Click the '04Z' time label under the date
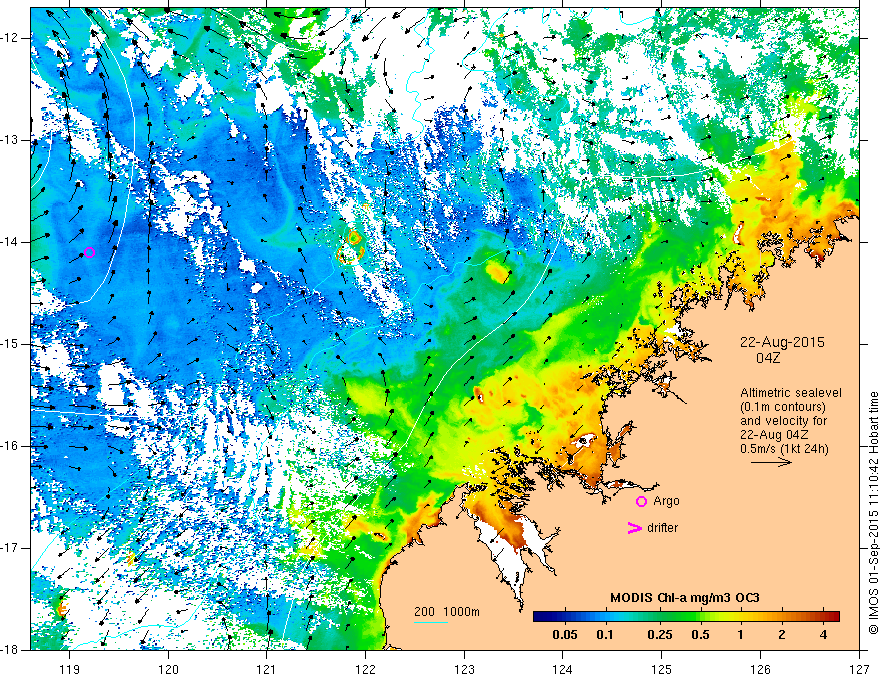 (768, 358)
